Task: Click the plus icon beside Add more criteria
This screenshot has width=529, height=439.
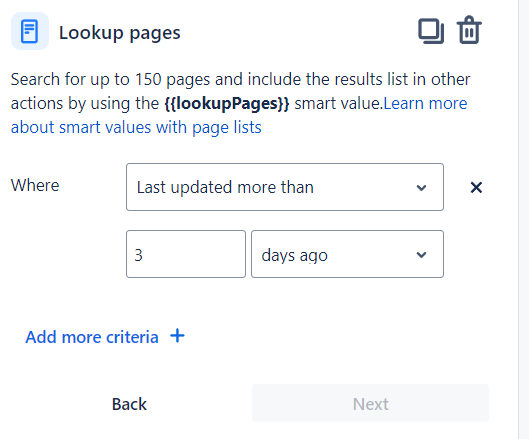Action: point(177,336)
